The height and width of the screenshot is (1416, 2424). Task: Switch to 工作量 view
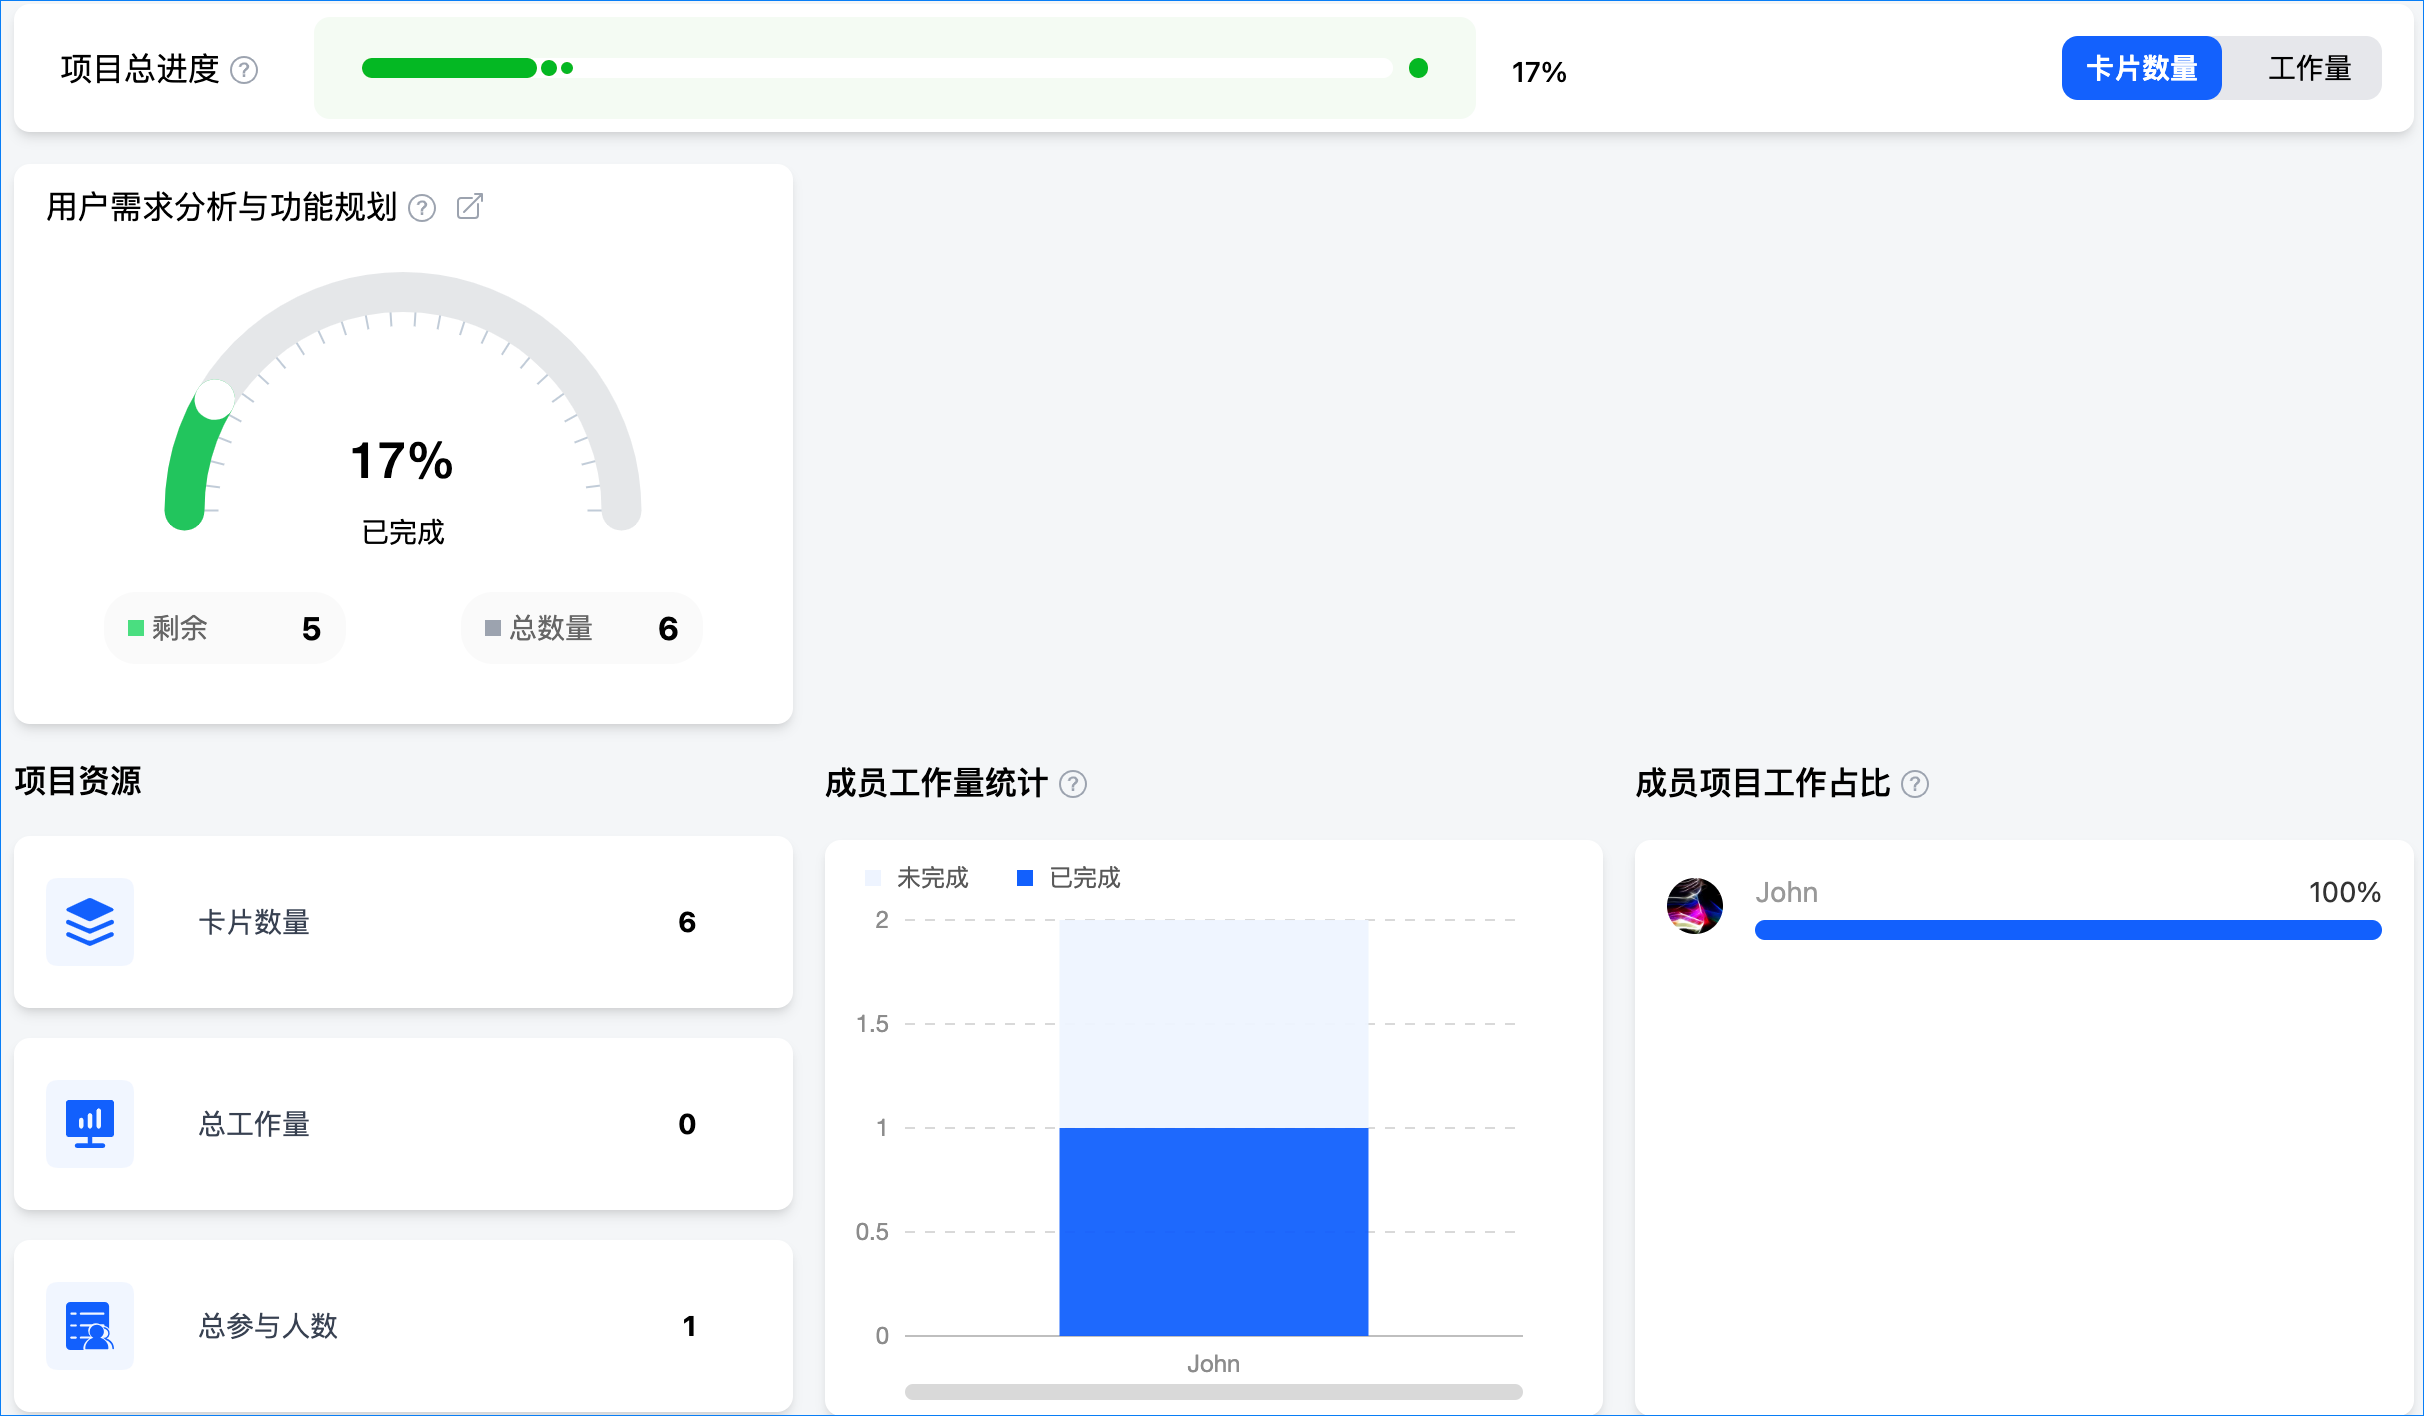coord(2308,68)
